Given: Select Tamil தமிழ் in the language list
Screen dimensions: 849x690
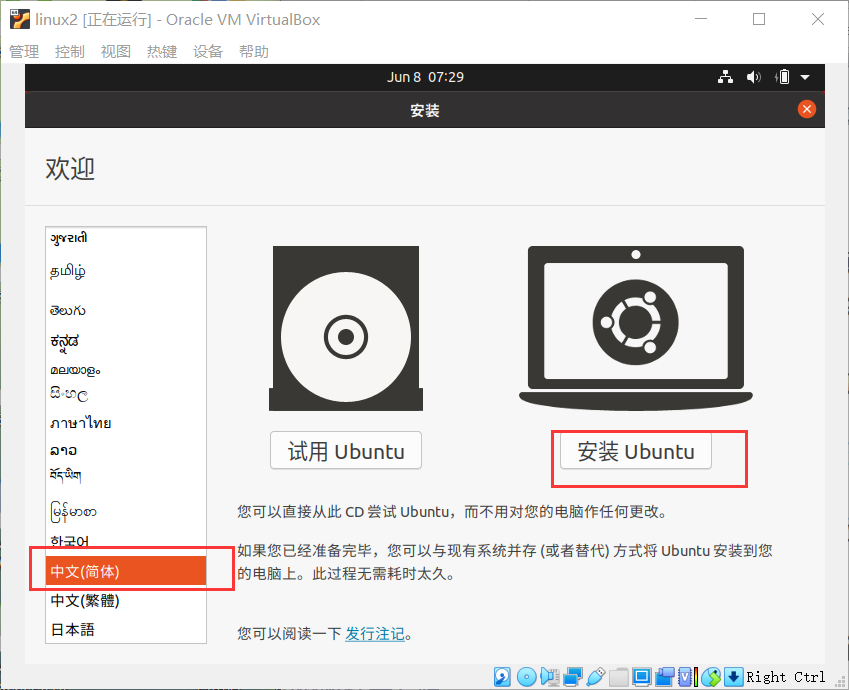Looking at the screenshot, I should coord(126,270).
